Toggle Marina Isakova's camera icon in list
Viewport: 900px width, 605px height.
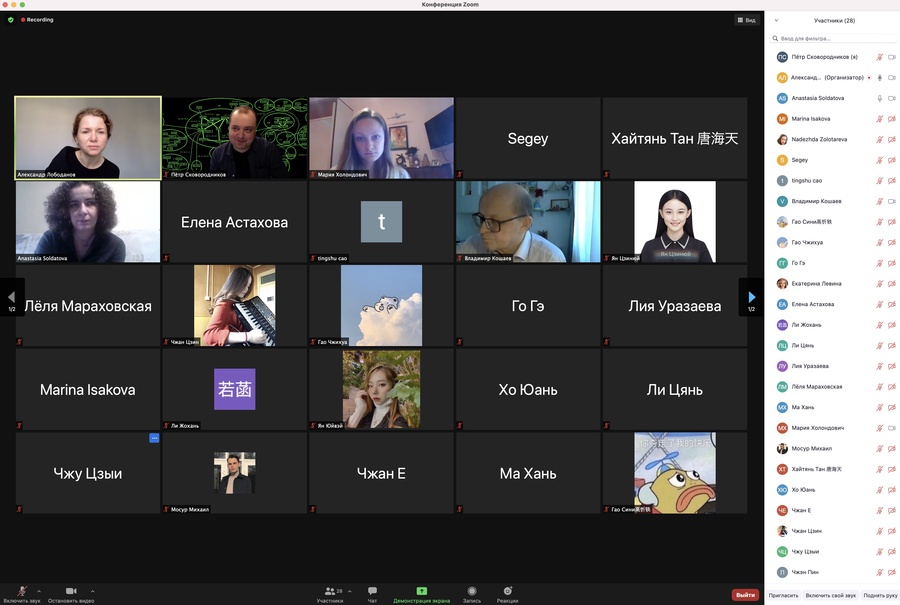pos(891,119)
